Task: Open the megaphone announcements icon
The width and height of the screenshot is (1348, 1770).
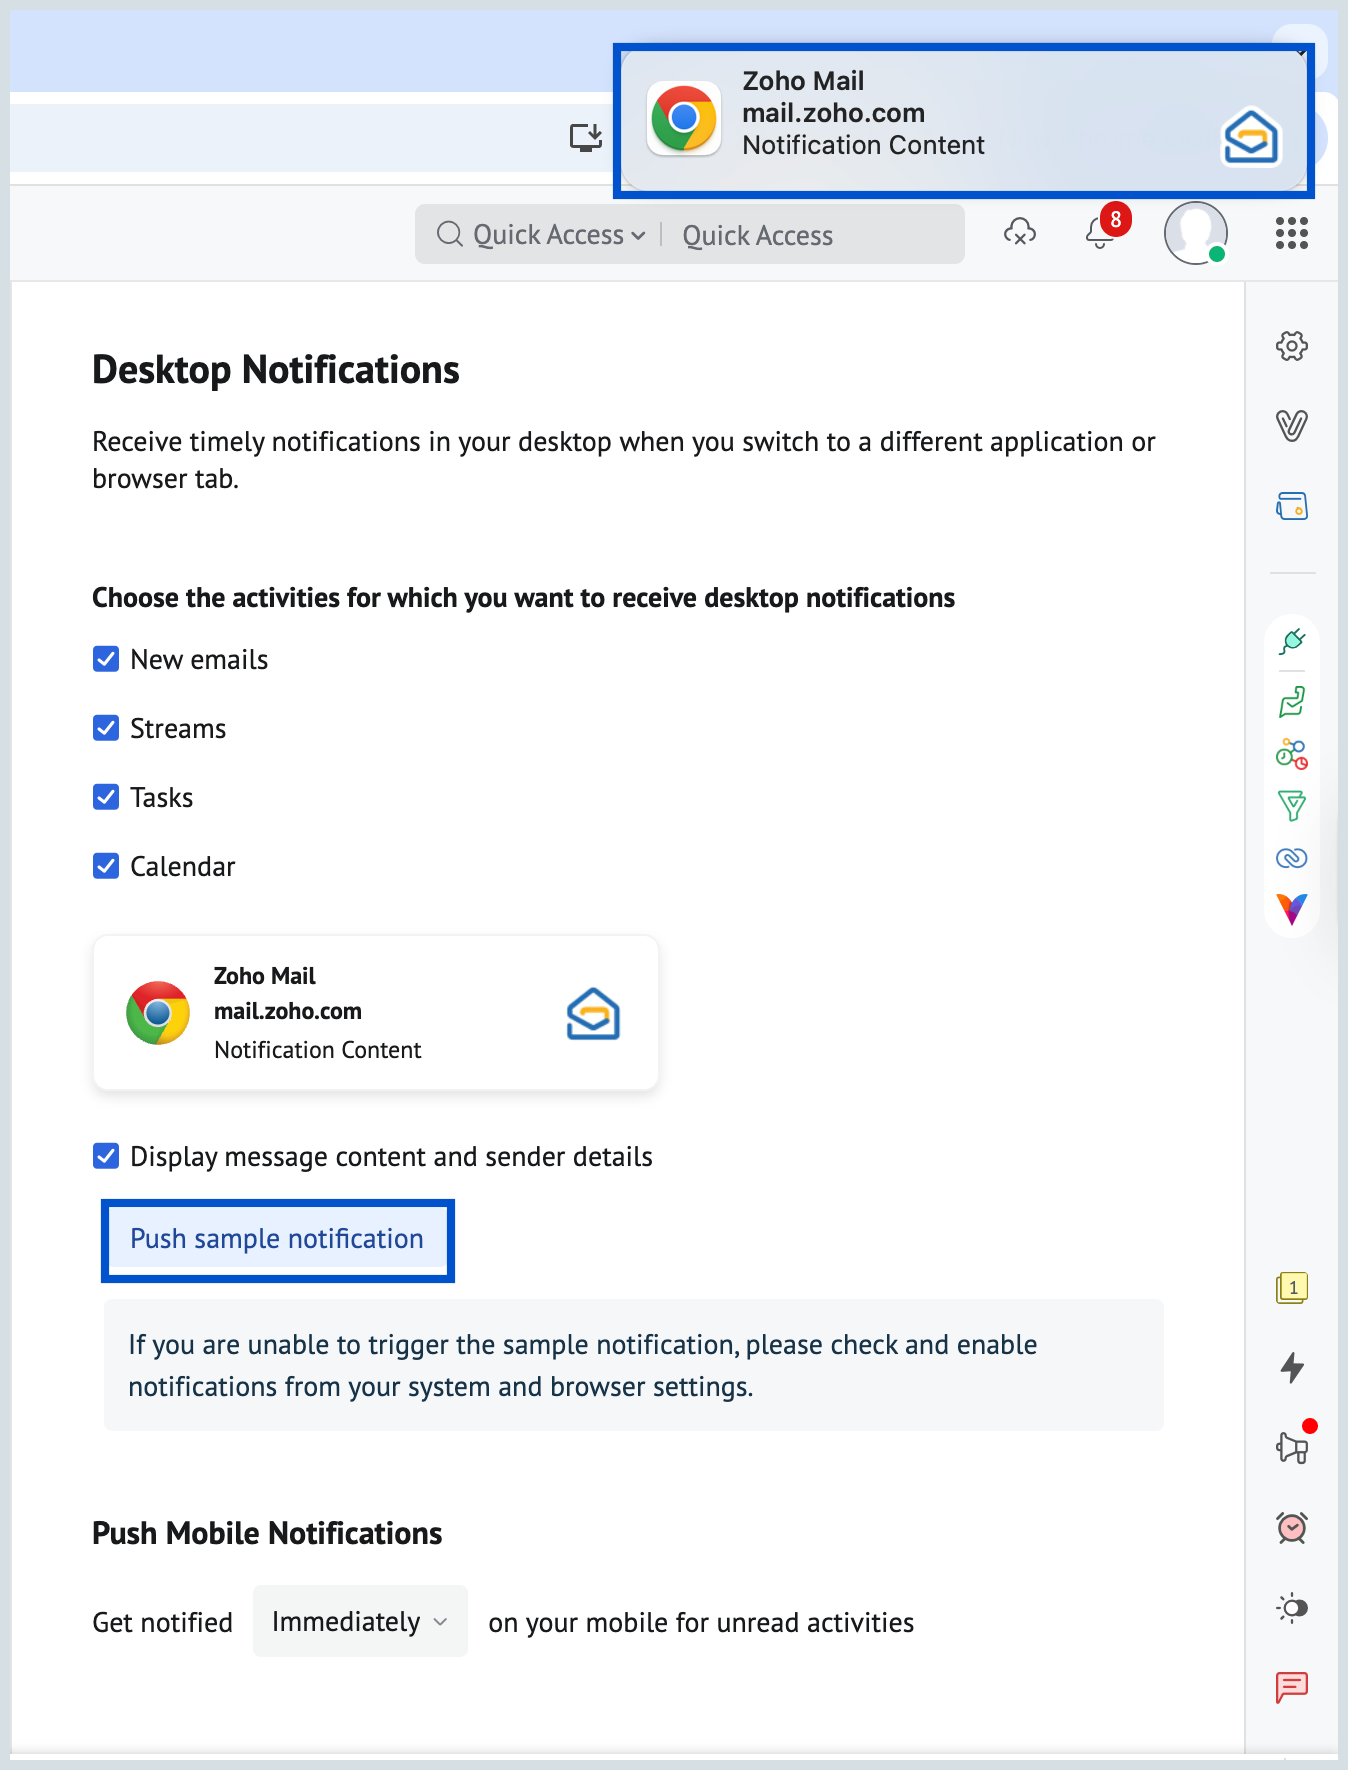Action: point(1293,1446)
